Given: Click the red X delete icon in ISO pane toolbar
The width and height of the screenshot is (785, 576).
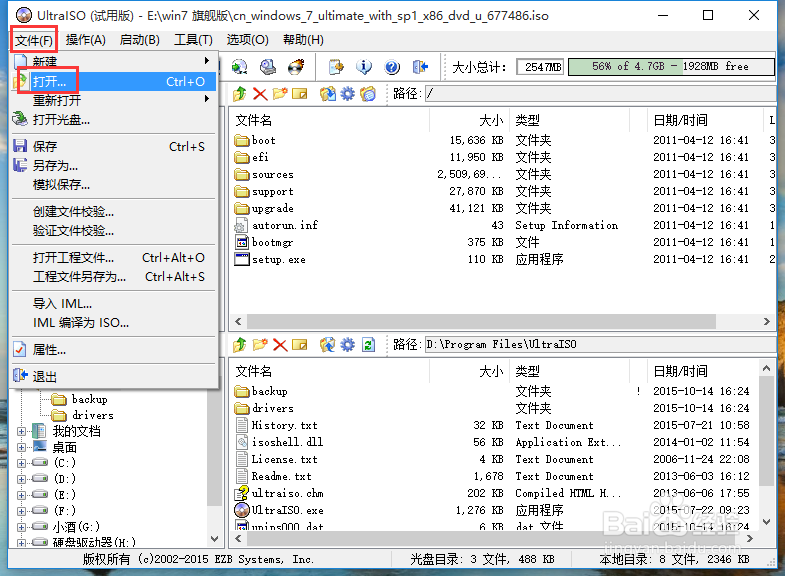Looking at the screenshot, I should coord(260,94).
